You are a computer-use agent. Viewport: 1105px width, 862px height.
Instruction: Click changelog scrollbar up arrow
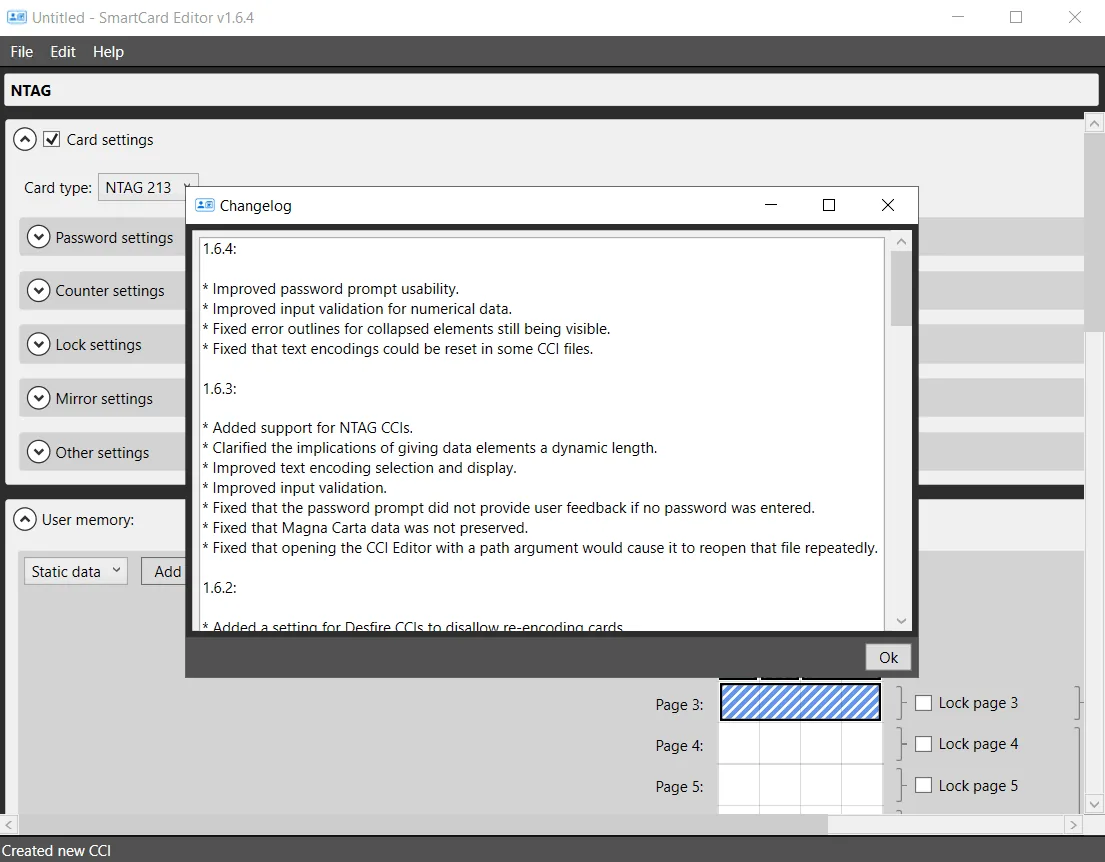[x=901, y=242]
